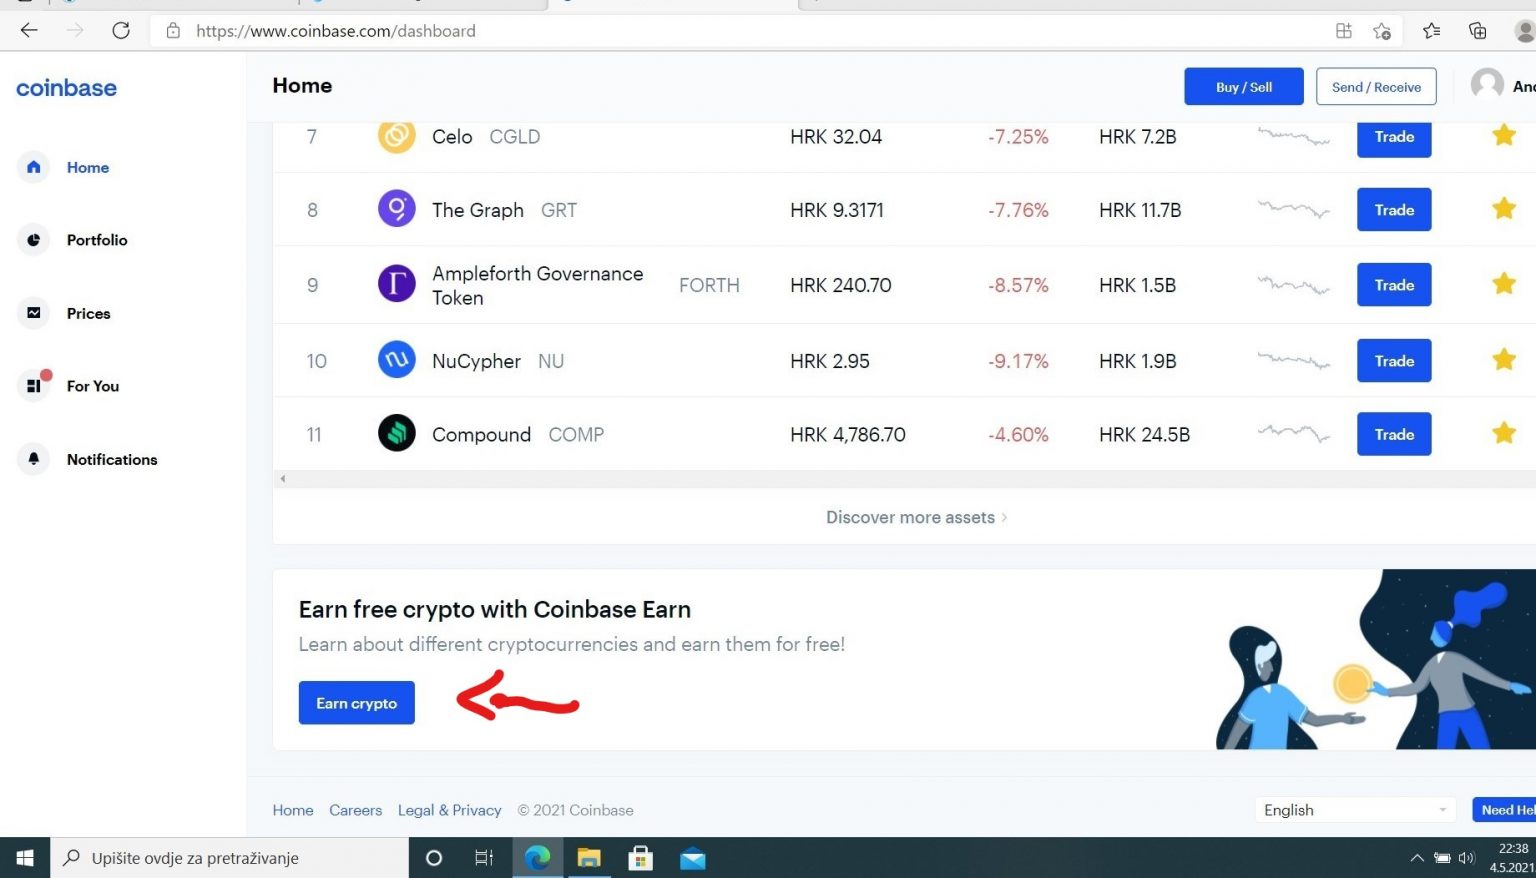Screen dimensions: 1536x878
Task: Open Microsoft Edge from the taskbar
Action: tap(538, 858)
